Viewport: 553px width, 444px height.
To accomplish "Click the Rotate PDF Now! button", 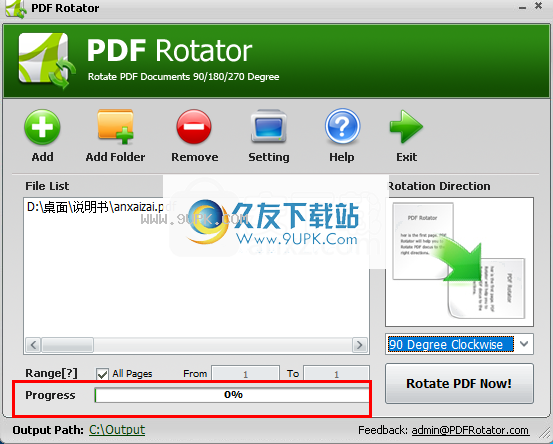I will click(x=459, y=383).
